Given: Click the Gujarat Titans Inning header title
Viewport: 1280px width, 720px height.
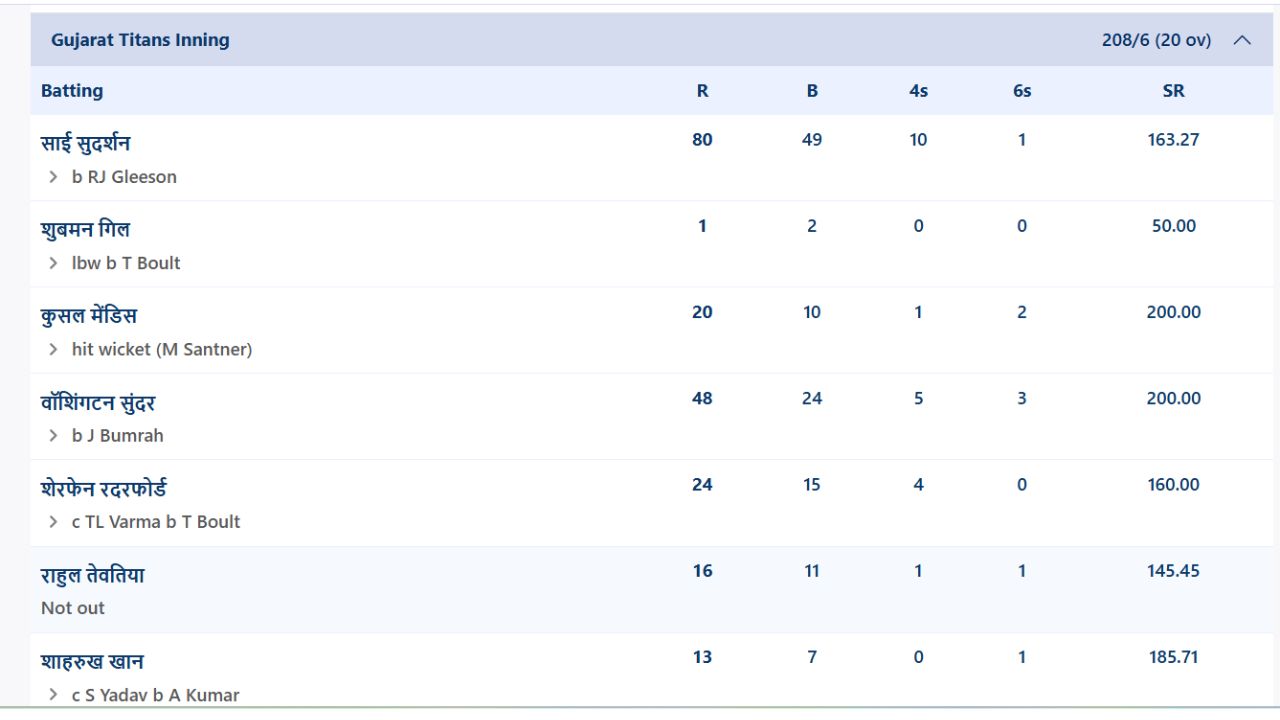Looking at the screenshot, I should 140,40.
